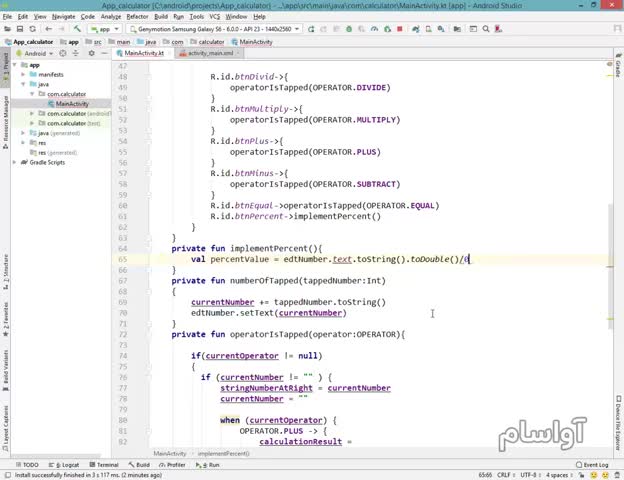Screen dimensions: 624x480
Task: Open the Terminal tool window
Action: pyautogui.click(x=106, y=465)
